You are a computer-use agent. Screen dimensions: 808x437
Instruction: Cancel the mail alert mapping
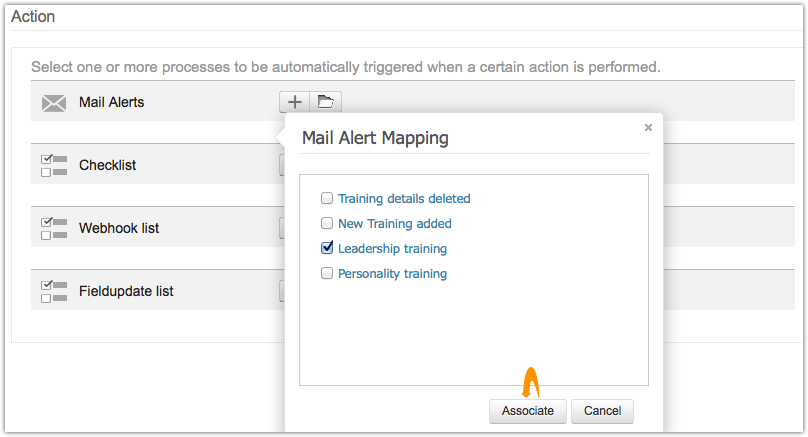pos(602,411)
